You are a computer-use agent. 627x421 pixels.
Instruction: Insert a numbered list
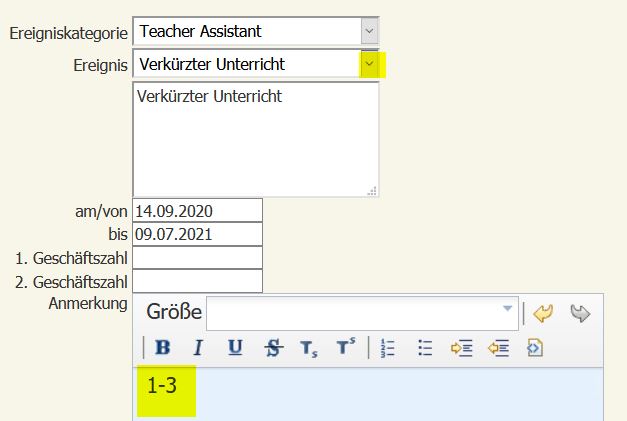(387, 348)
